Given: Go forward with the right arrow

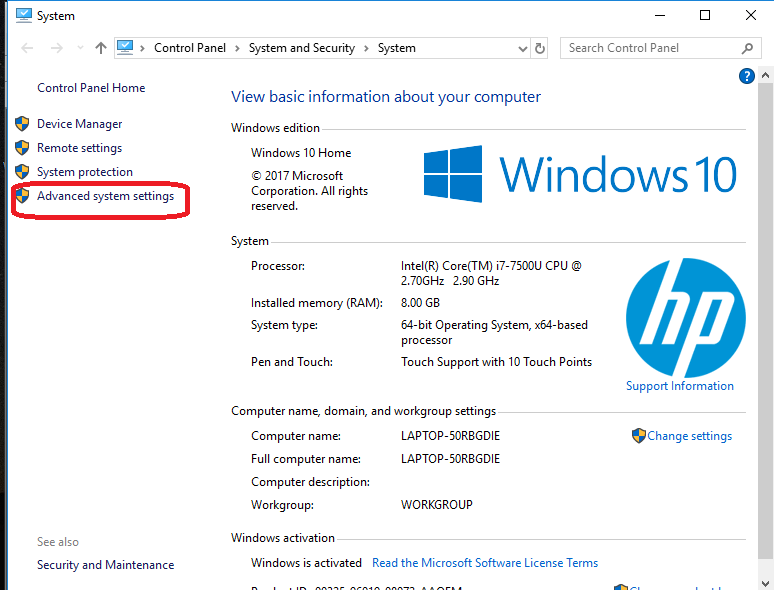Looking at the screenshot, I should 57,48.
